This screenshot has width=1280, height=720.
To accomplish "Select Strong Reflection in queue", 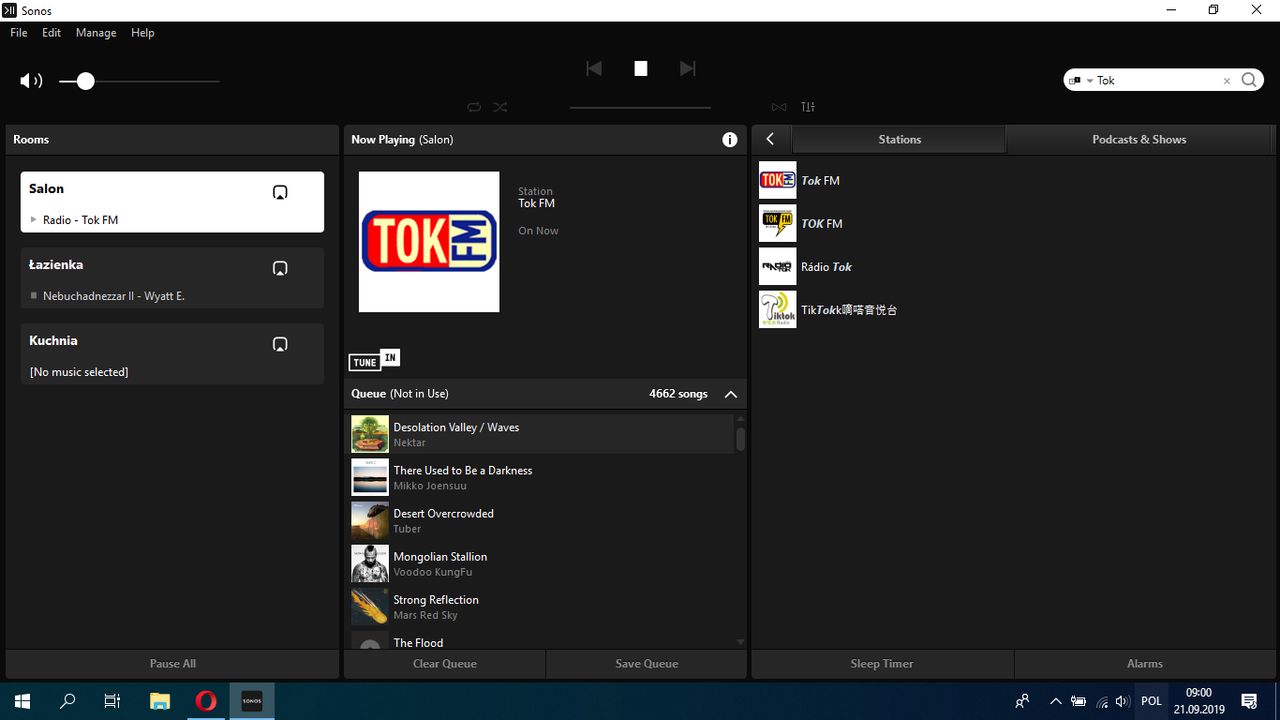I will [540, 606].
